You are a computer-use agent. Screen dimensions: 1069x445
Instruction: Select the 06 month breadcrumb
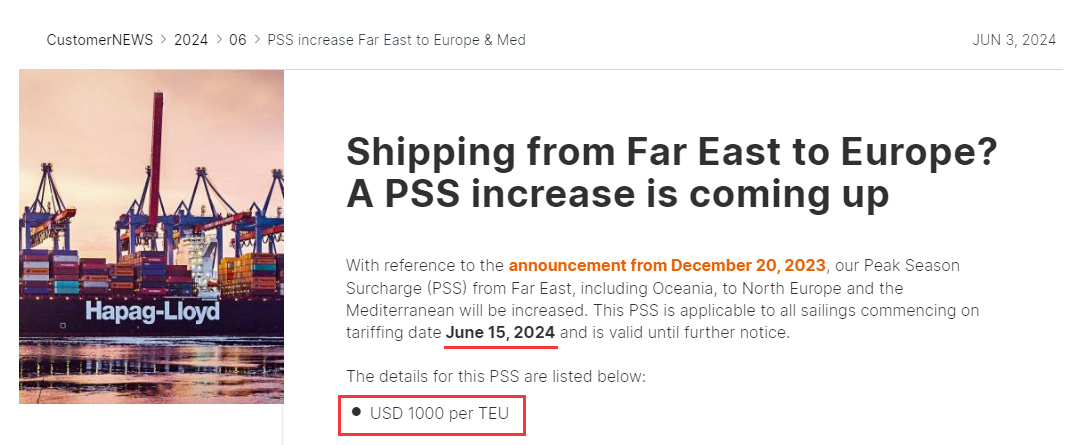(x=238, y=40)
